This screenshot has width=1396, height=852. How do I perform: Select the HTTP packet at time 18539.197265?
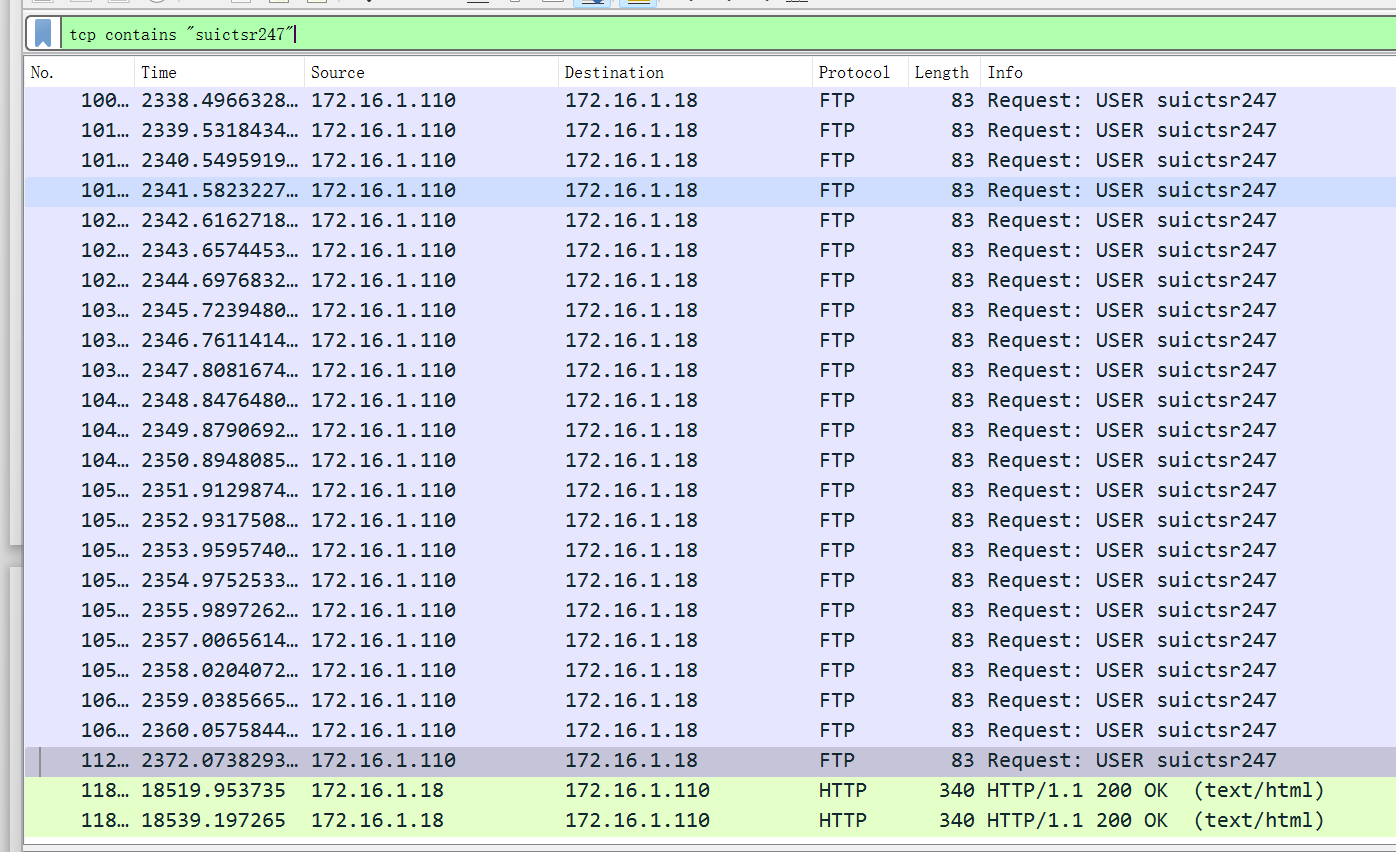tap(710, 820)
